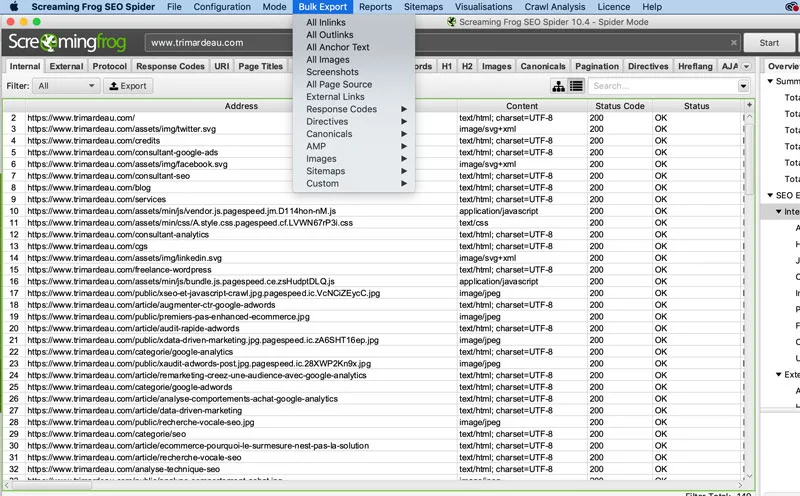Select All Images export option
Viewport: 800px width, 496px height.
tap(328, 60)
